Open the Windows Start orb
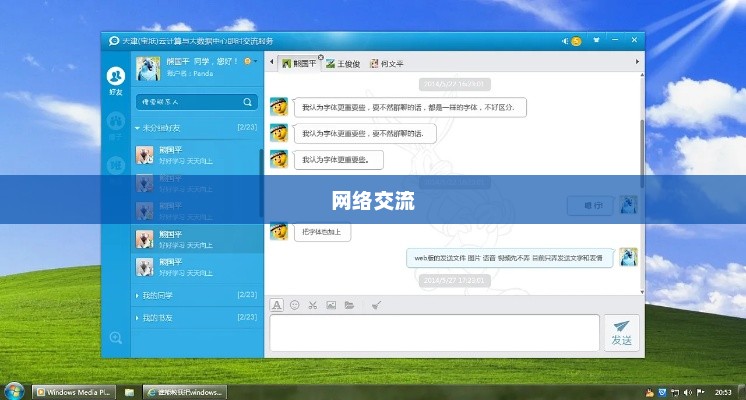 click(14, 391)
